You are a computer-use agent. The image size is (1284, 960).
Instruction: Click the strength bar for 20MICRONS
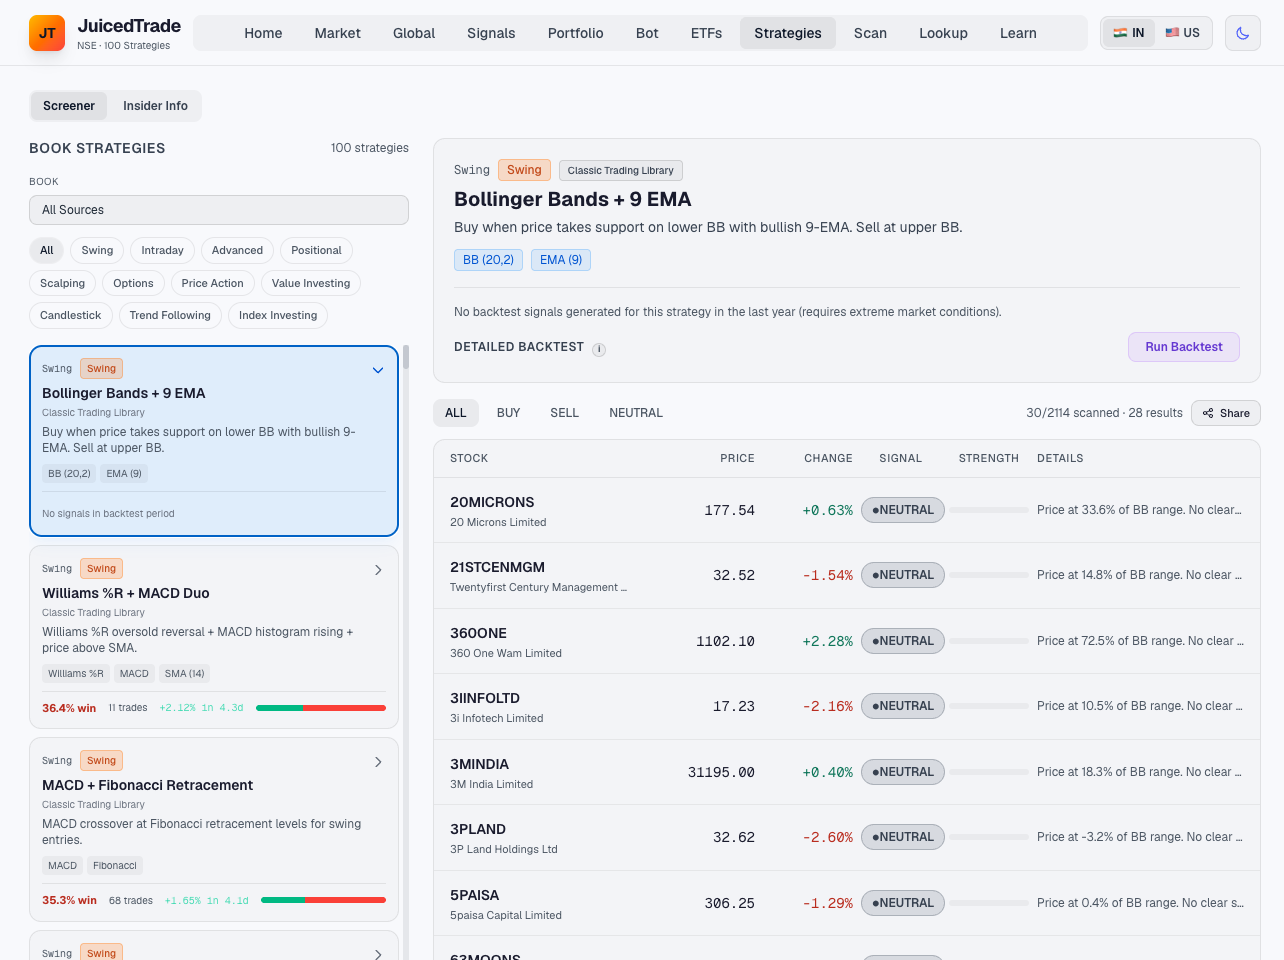point(989,510)
